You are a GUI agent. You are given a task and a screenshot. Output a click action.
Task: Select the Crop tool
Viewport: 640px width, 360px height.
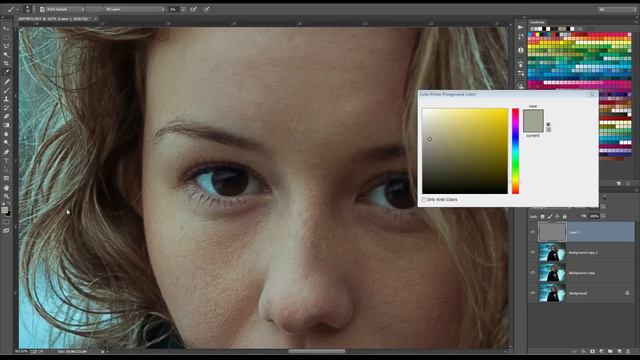tap(6, 63)
